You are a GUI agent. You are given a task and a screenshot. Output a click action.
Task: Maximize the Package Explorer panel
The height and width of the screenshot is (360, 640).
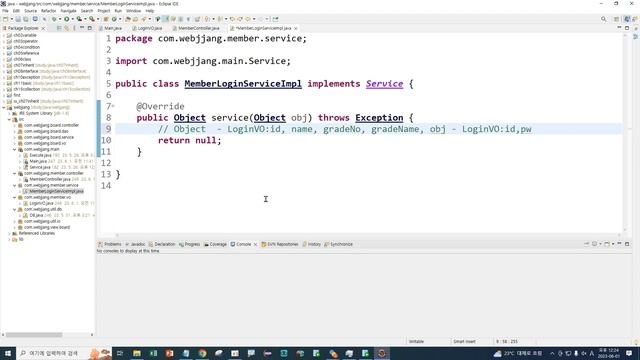pyautogui.click(x=90, y=28)
